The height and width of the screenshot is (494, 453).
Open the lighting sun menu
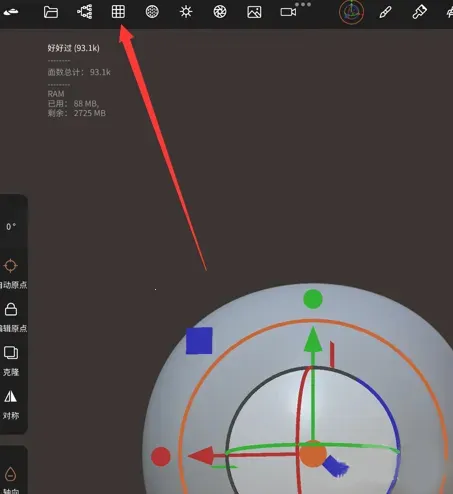[186, 12]
